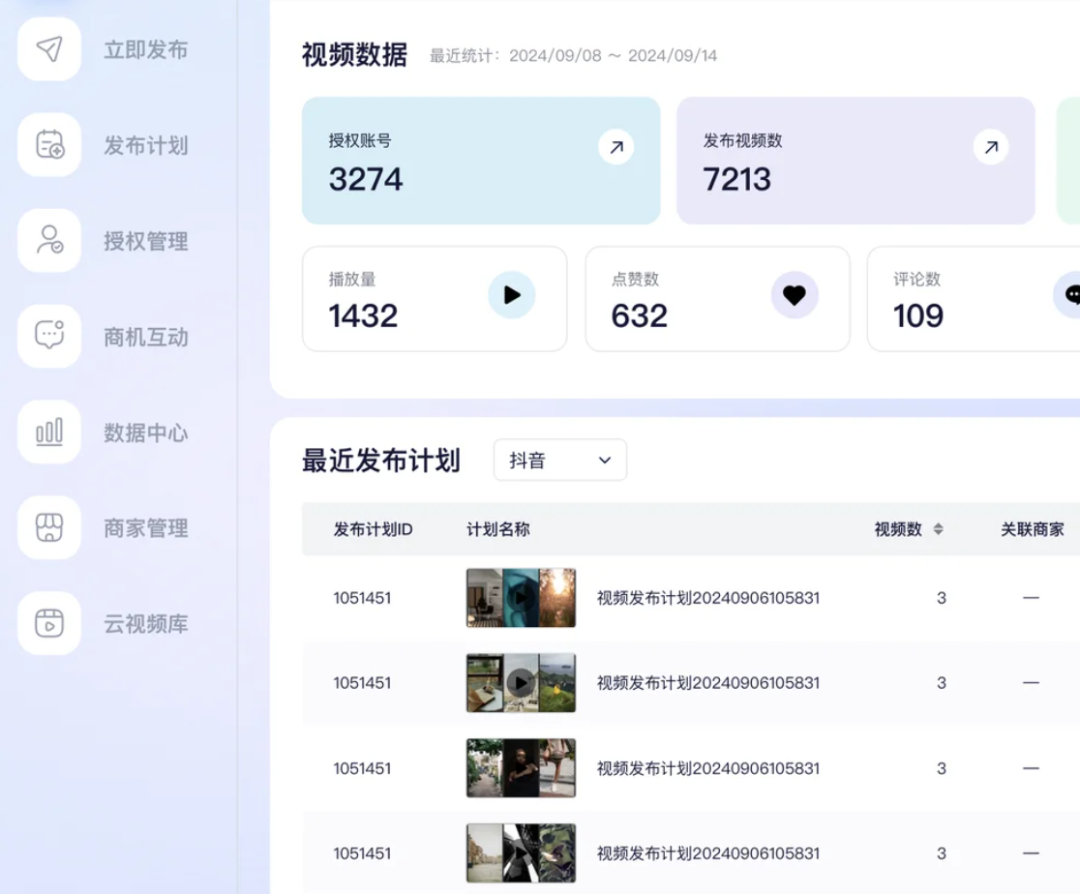Click the 授权管理 sidebar icon
The image size is (1080, 894).
(x=48, y=241)
